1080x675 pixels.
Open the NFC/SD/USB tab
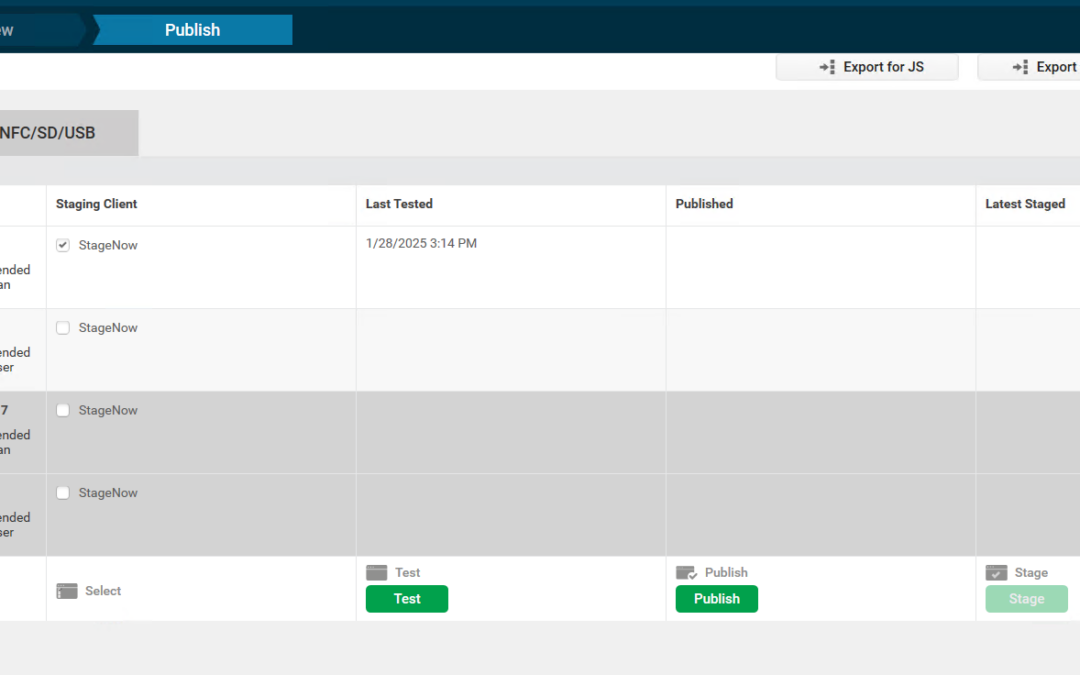[x=69, y=133]
